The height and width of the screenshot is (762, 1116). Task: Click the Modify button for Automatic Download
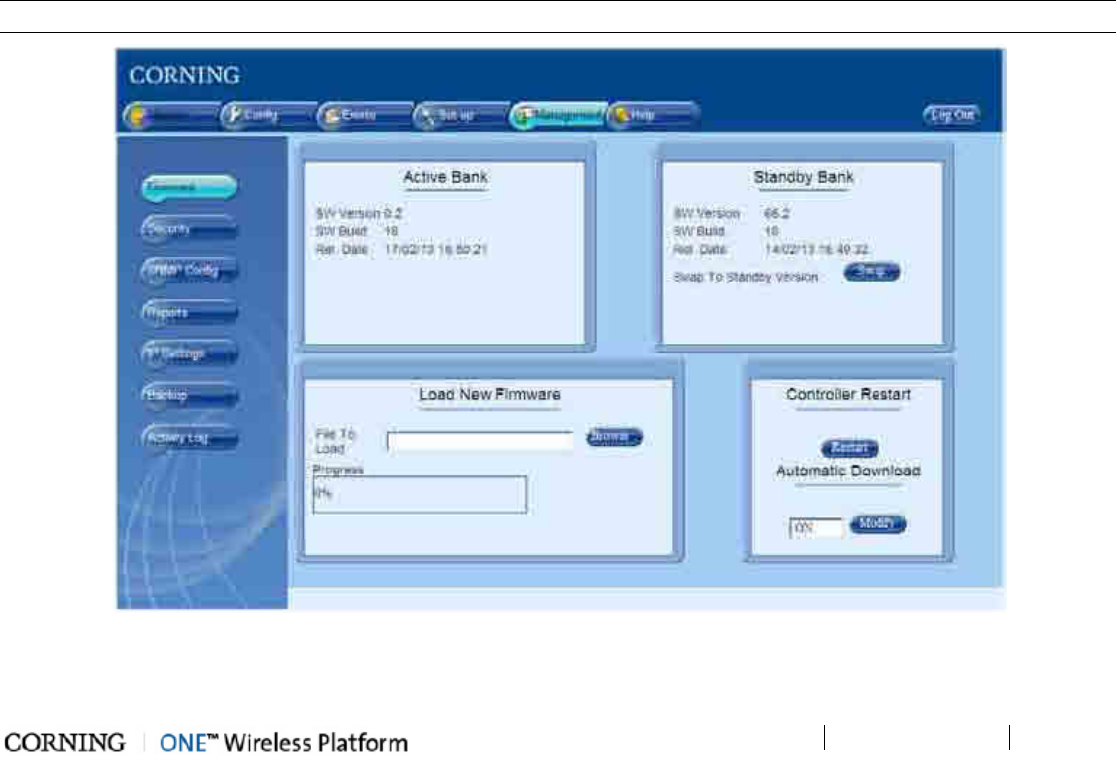point(878,524)
